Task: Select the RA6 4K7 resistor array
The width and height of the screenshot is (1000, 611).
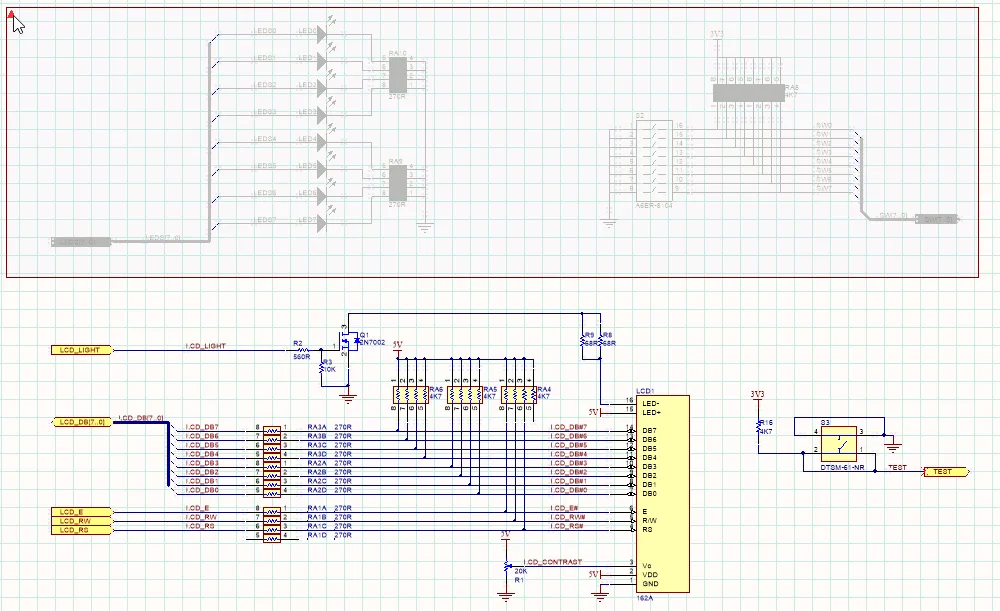Action: [411, 395]
